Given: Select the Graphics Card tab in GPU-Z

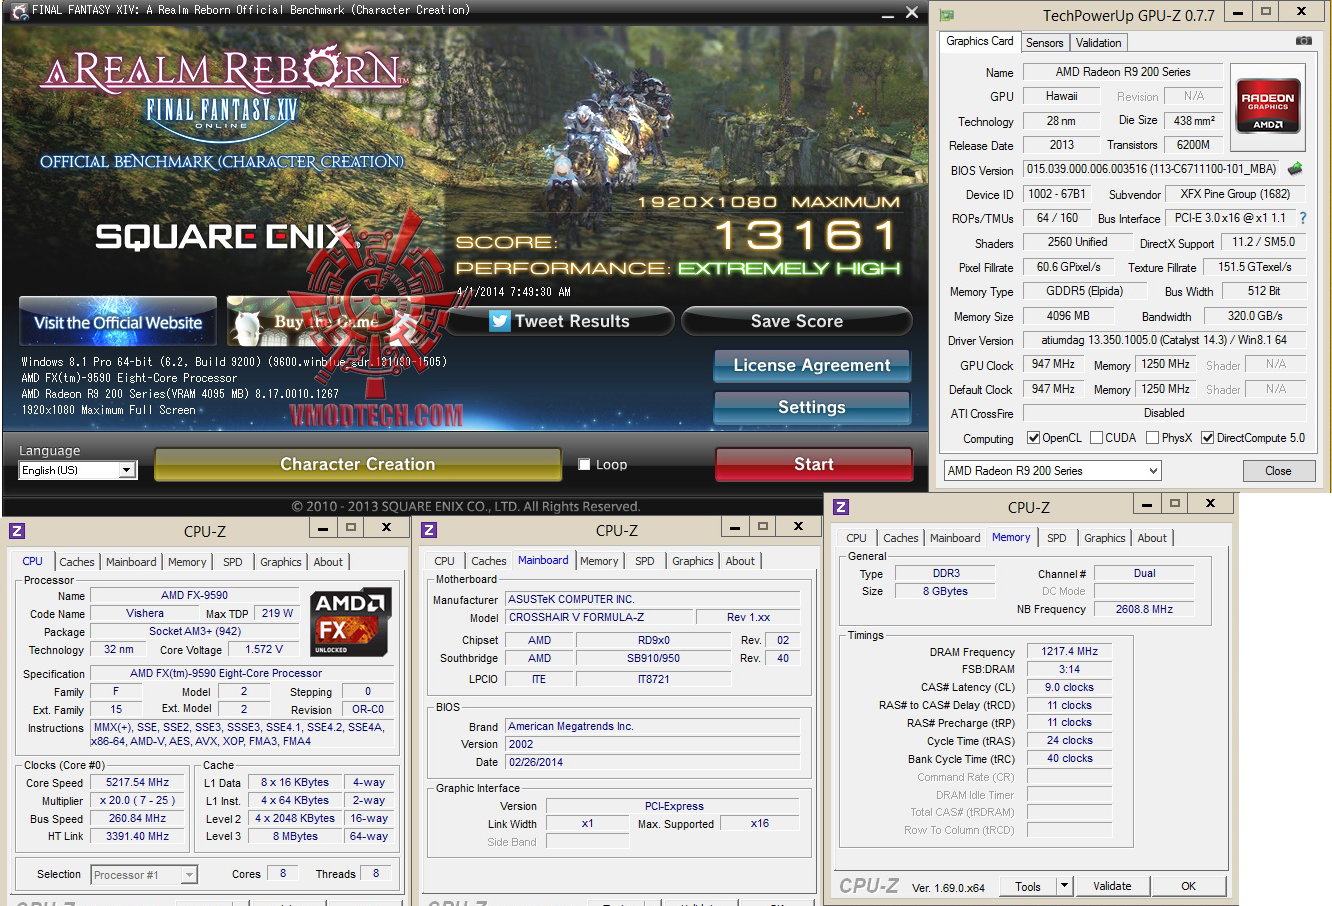Looking at the screenshot, I should click(980, 41).
